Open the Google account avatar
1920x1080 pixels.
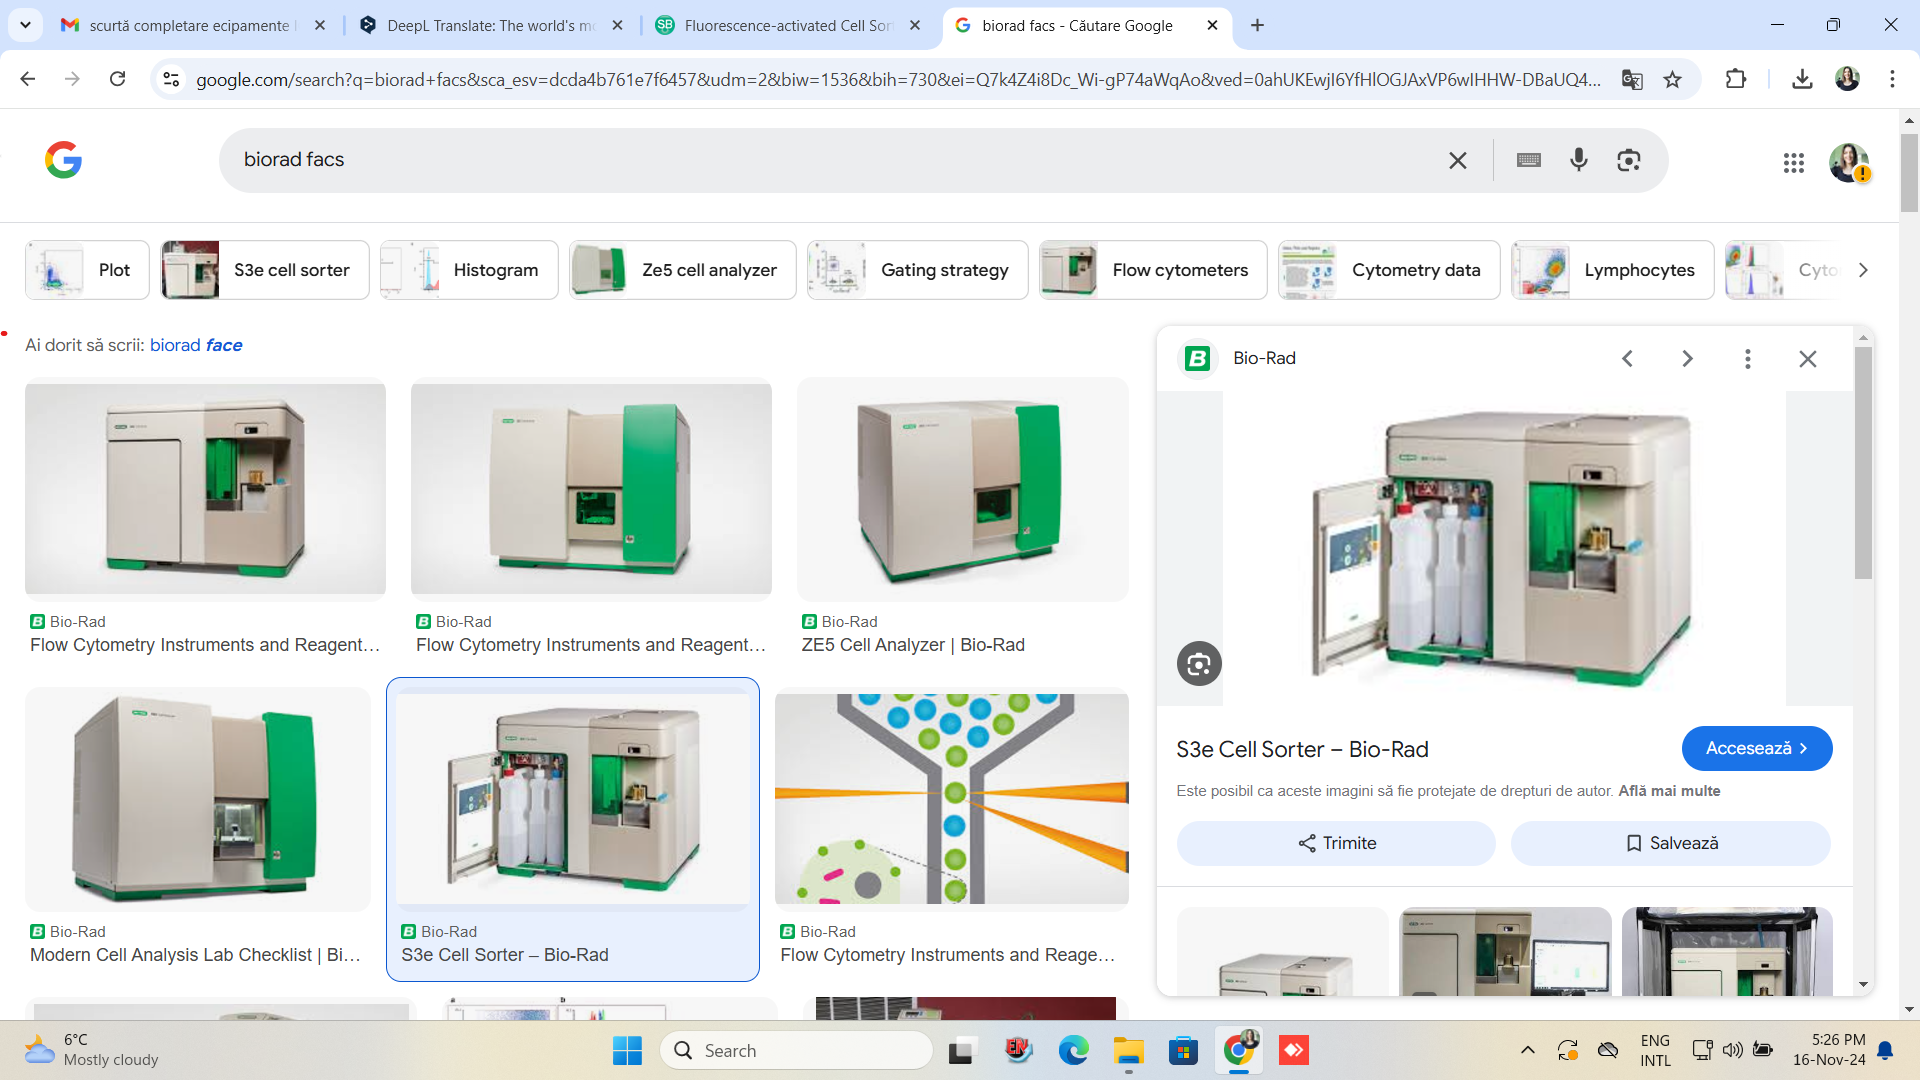coord(1849,162)
